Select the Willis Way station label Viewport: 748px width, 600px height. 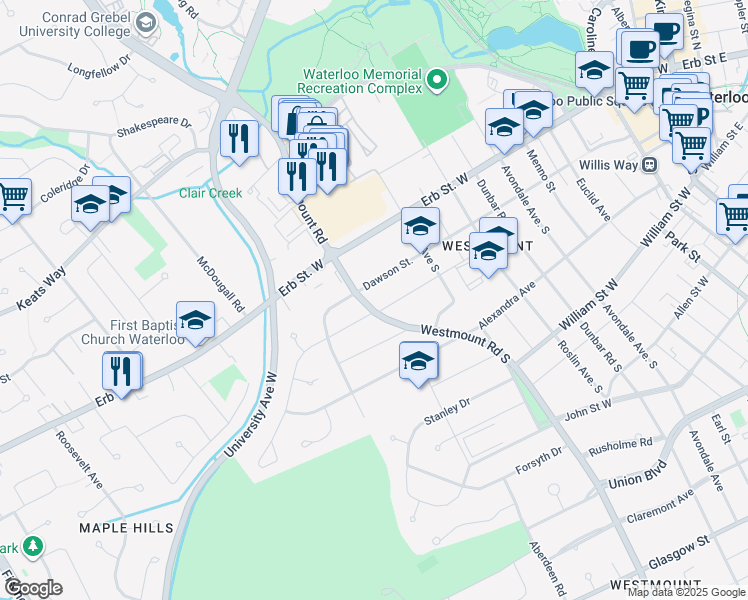click(608, 165)
